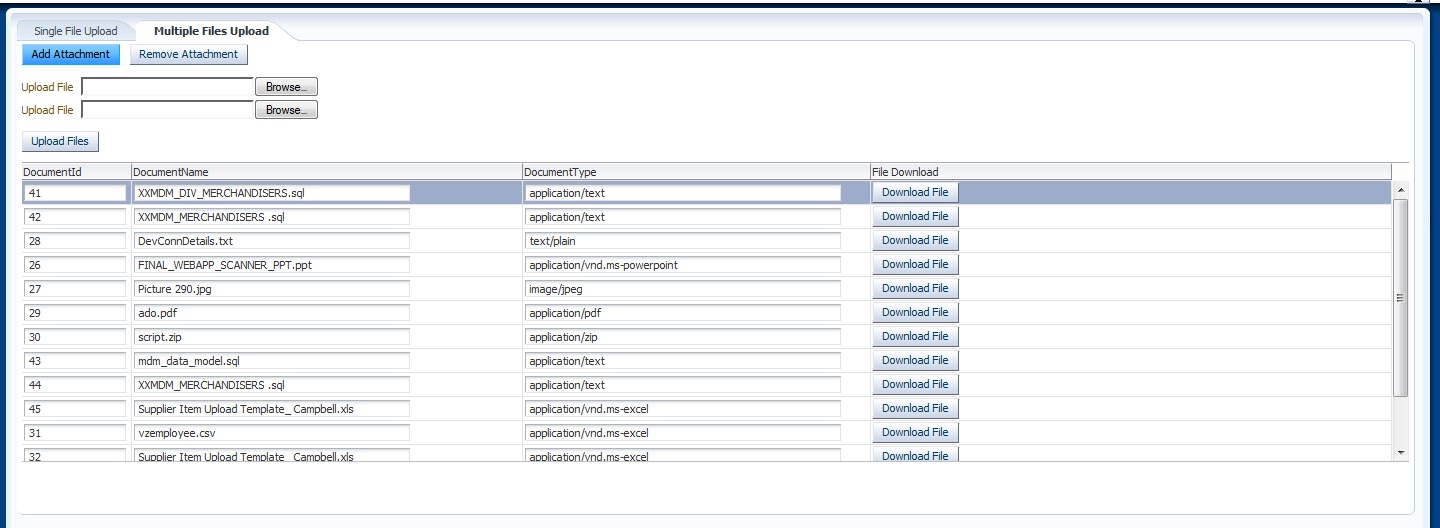The height and width of the screenshot is (528, 1440).
Task: Click DocumentId field showing 27
Action: 75,289
